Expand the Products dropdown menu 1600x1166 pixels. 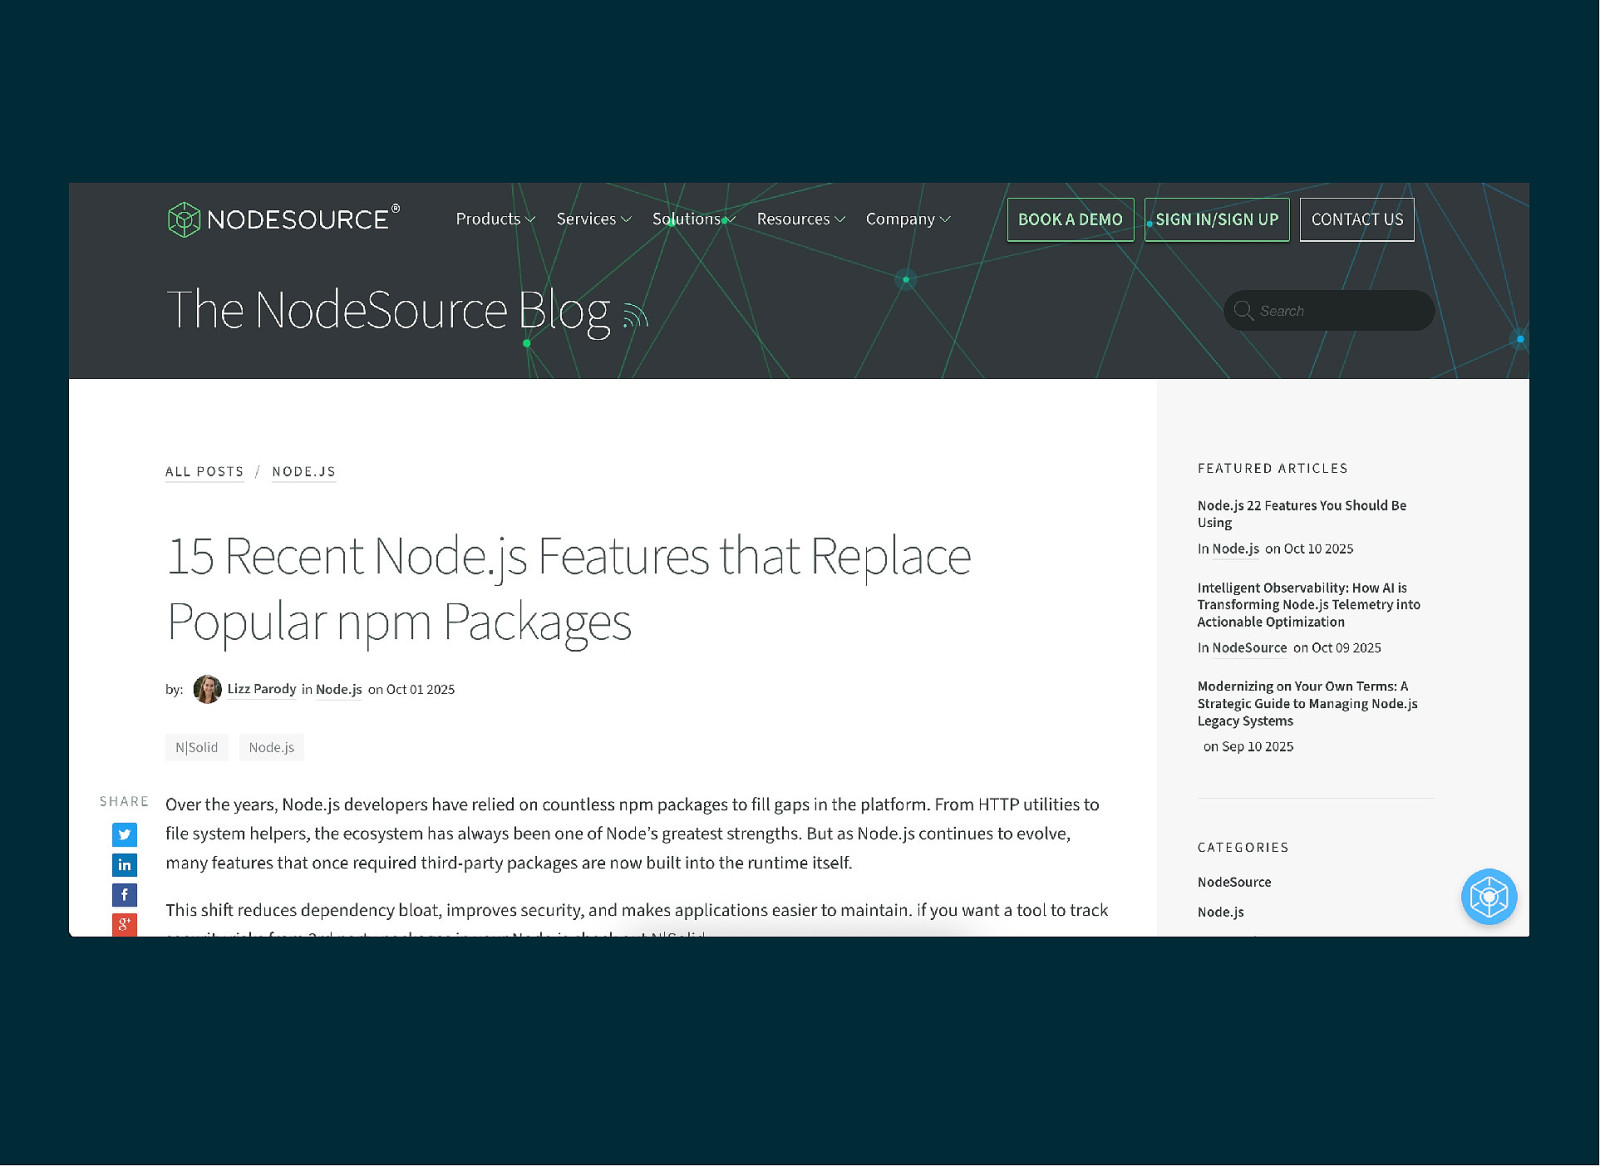(x=495, y=219)
